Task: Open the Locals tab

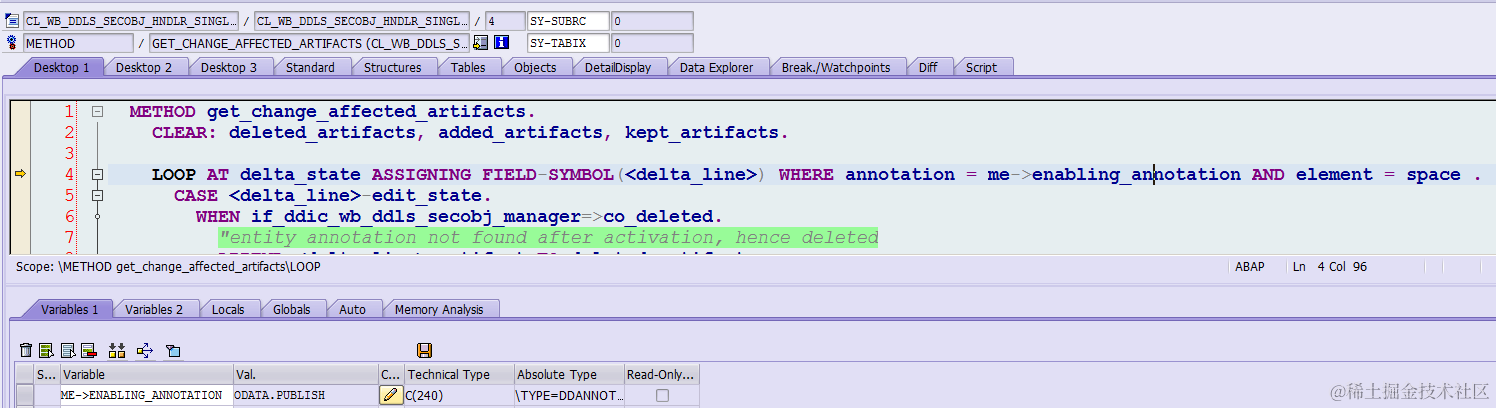Action: 228,310
